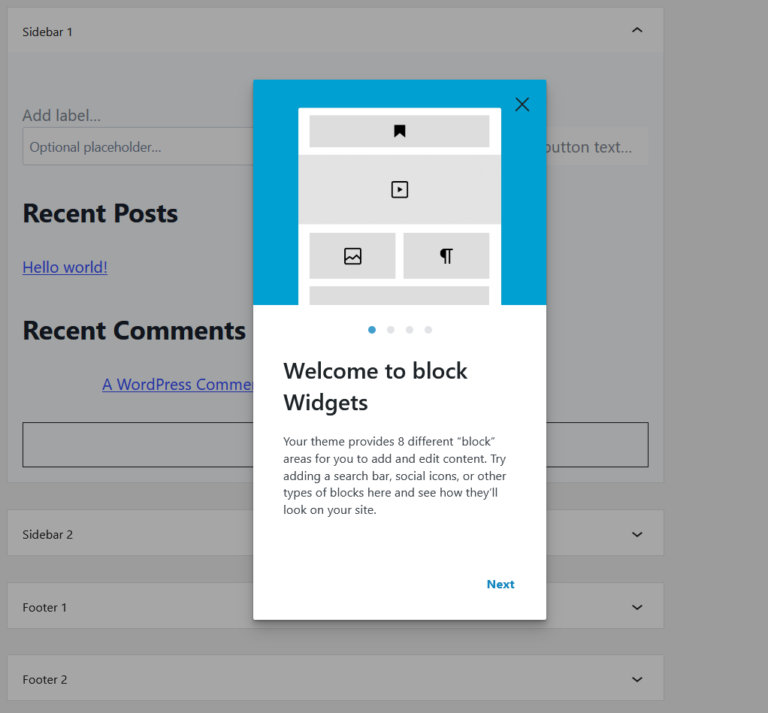Expand the Footer 1 widget area
The height and width of the screenshot is (713, 768).
pyautogui.click(x=637, y=607)
